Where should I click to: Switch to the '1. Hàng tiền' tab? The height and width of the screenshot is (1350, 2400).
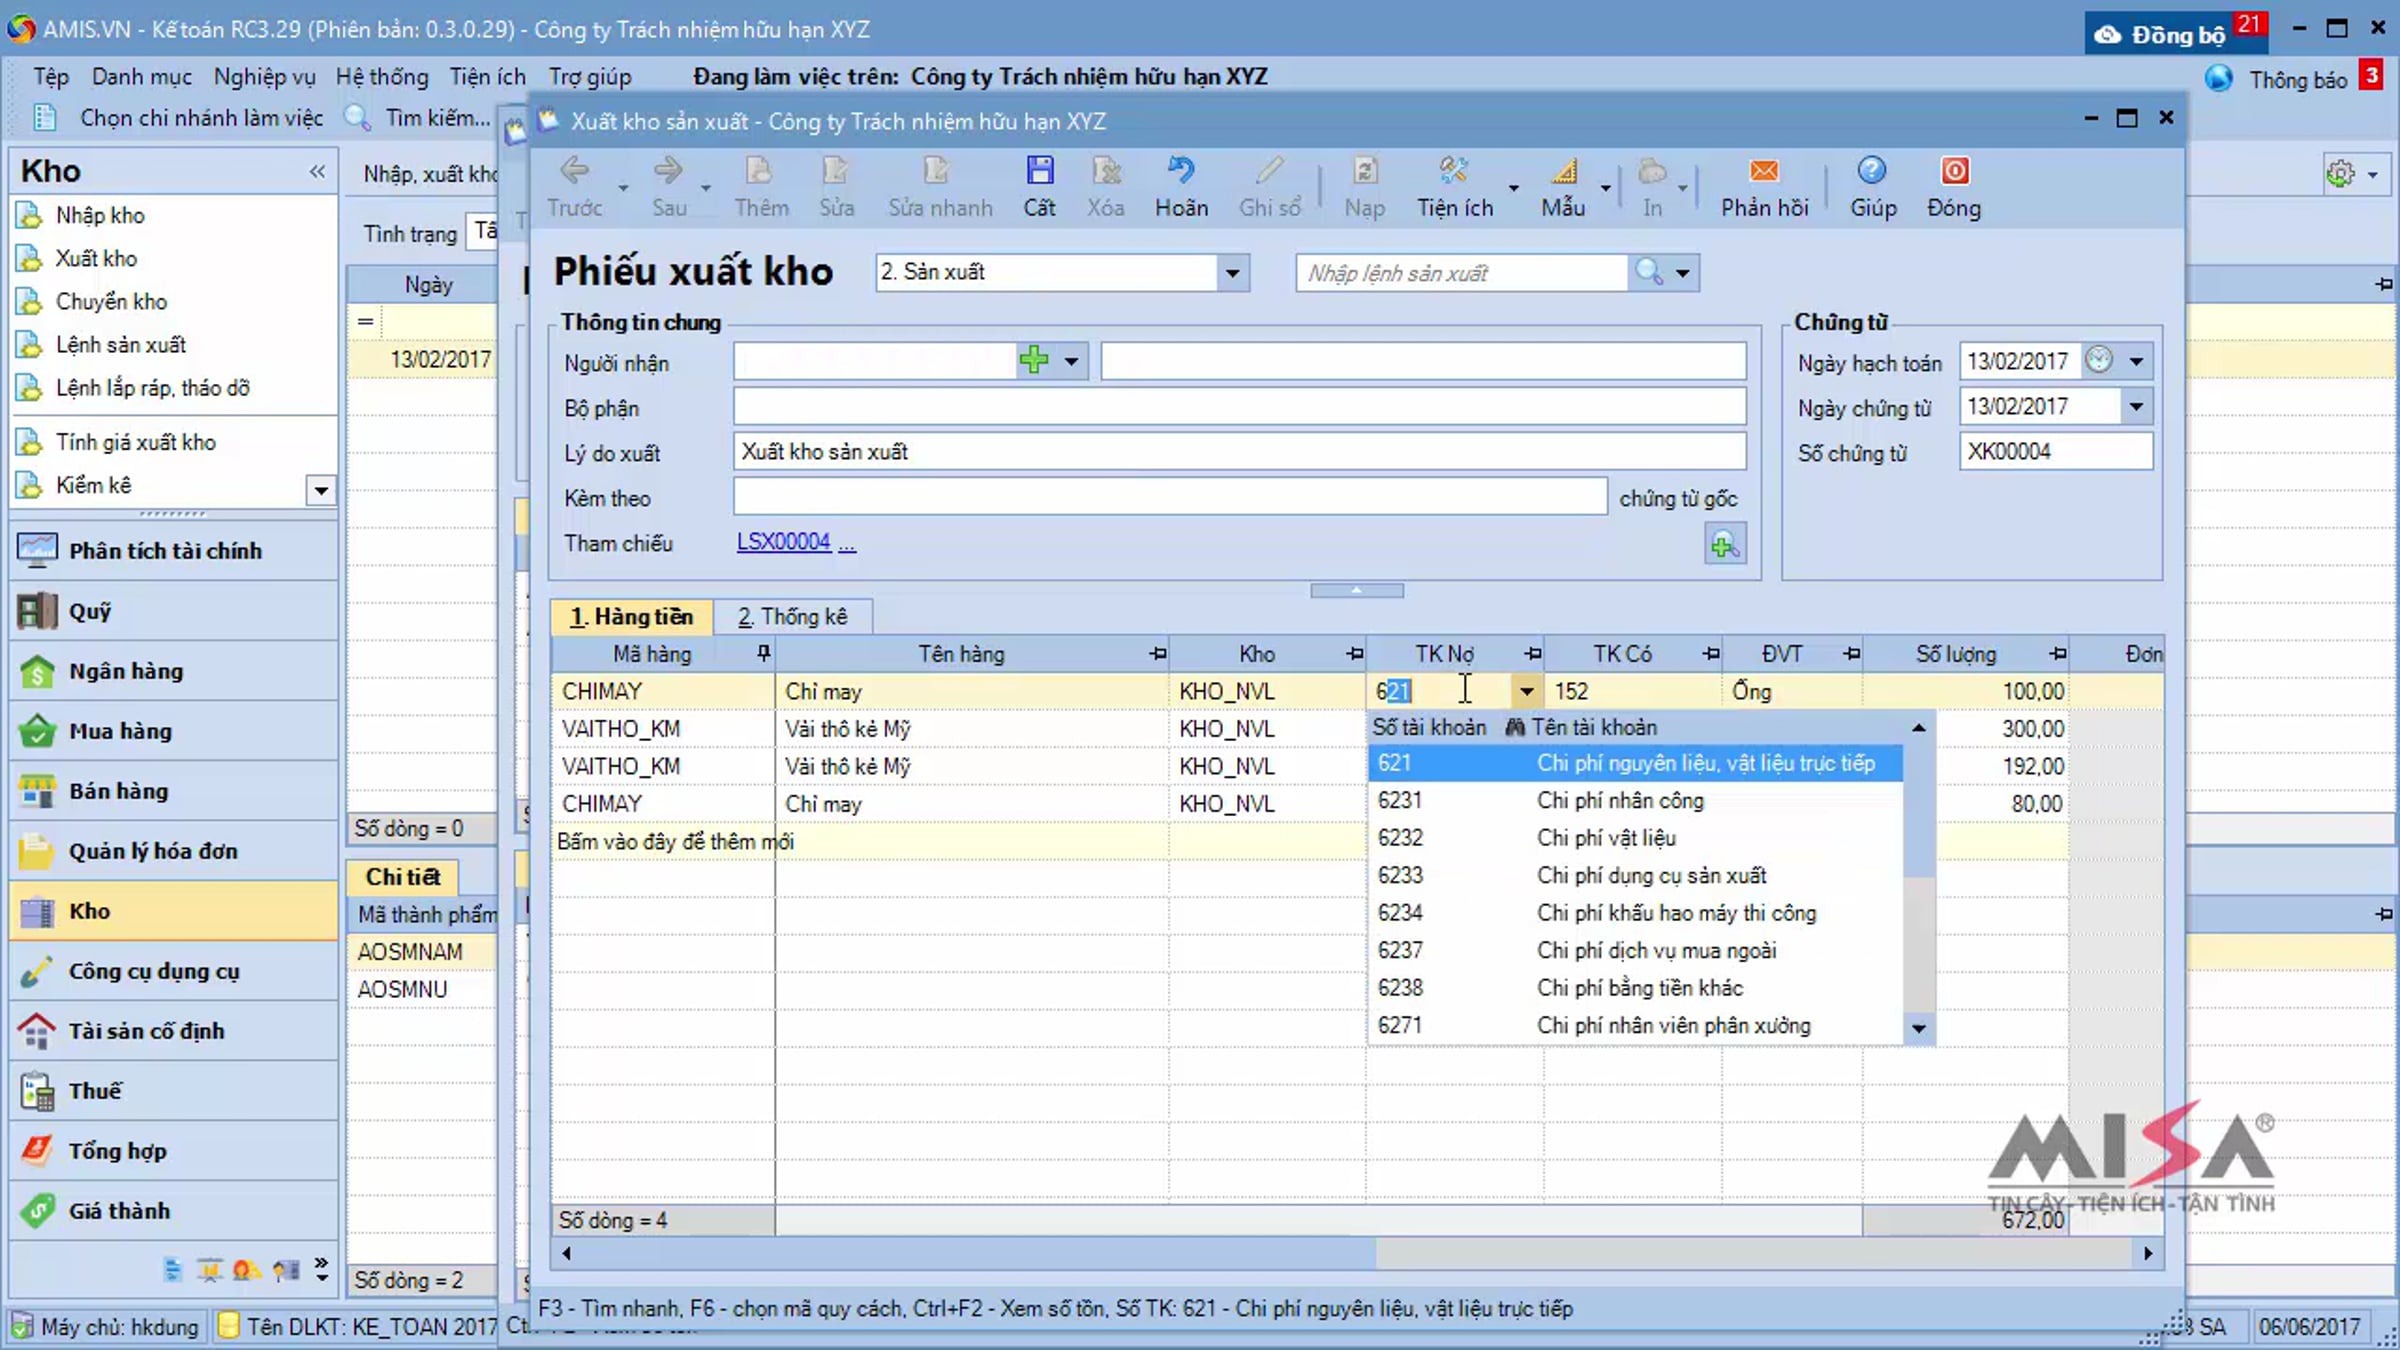(631, 617)
